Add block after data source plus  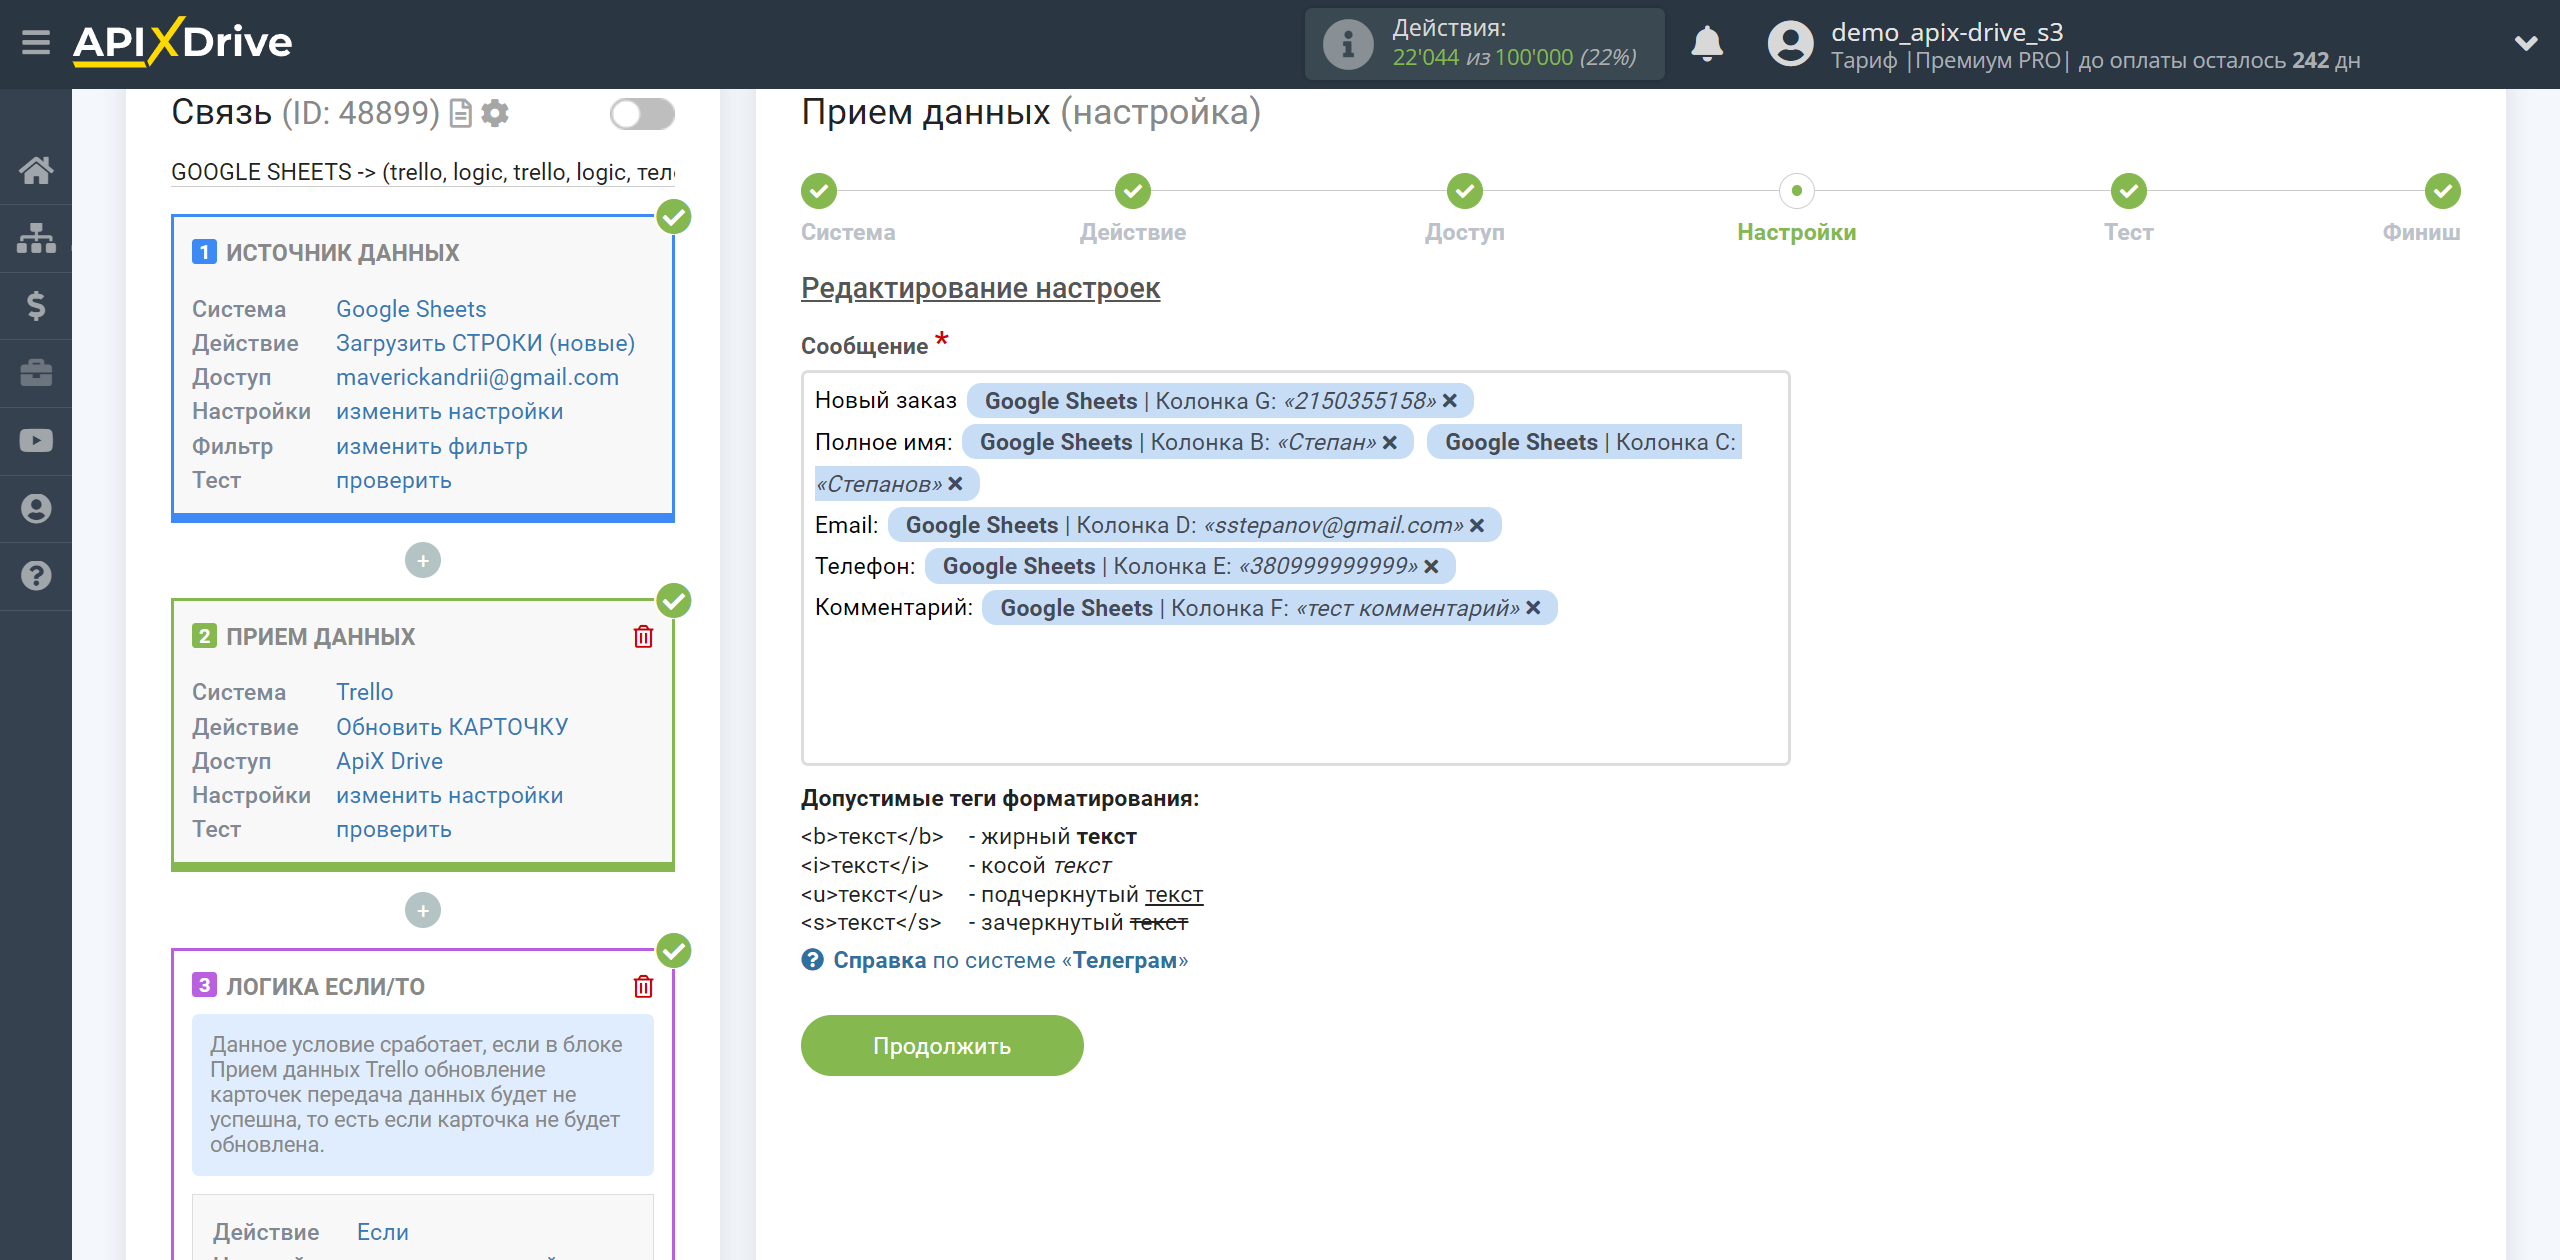pyautogui.click(x=423, y=561)
